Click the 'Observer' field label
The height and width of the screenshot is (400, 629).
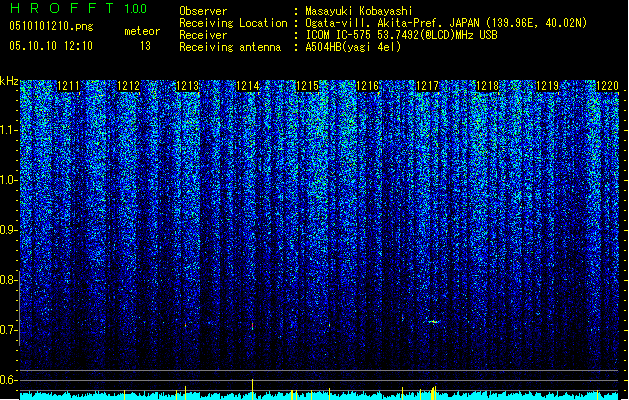[x=203, y=11]
